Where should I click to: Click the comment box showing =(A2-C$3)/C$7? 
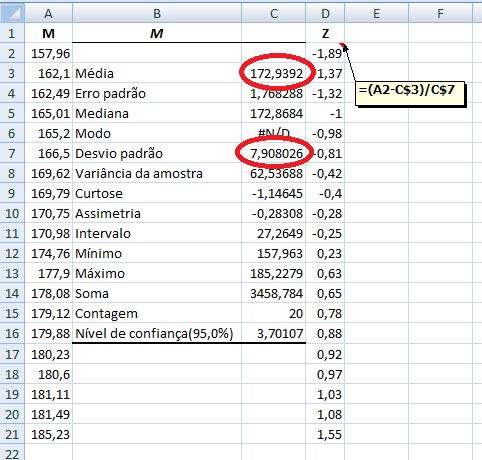click(x=410, y=93)
